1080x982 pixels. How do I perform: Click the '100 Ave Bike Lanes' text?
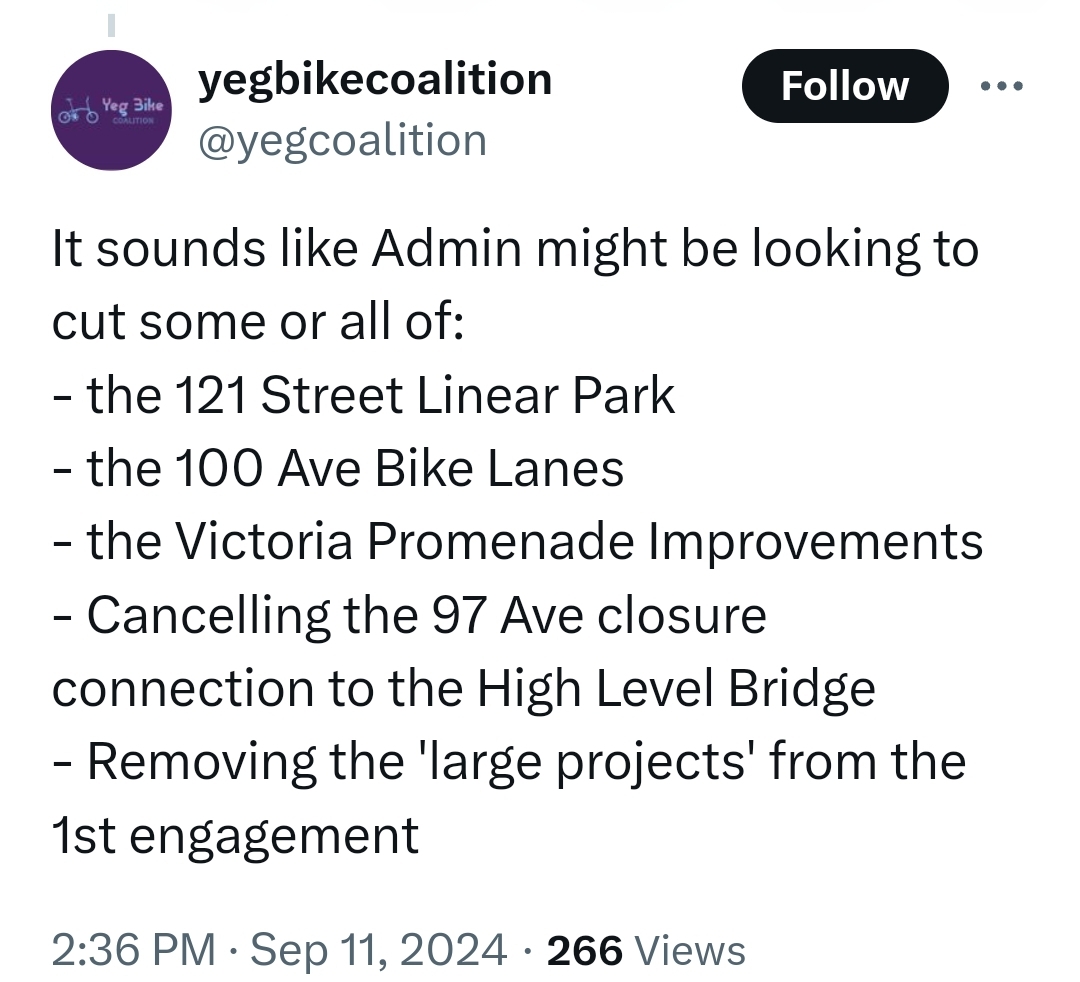(x=399, y=468)
